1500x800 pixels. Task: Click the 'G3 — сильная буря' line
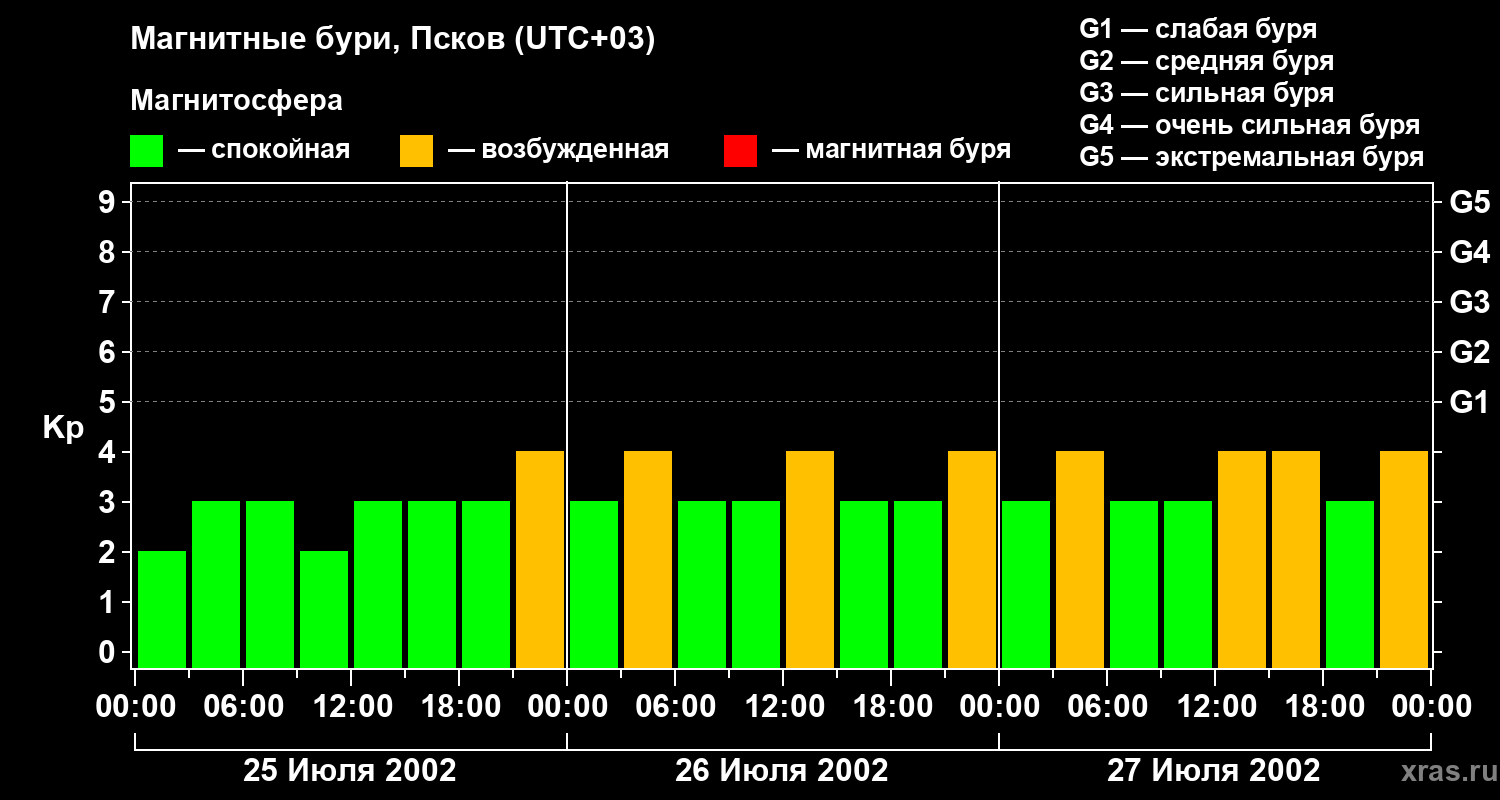(1207, 93)
